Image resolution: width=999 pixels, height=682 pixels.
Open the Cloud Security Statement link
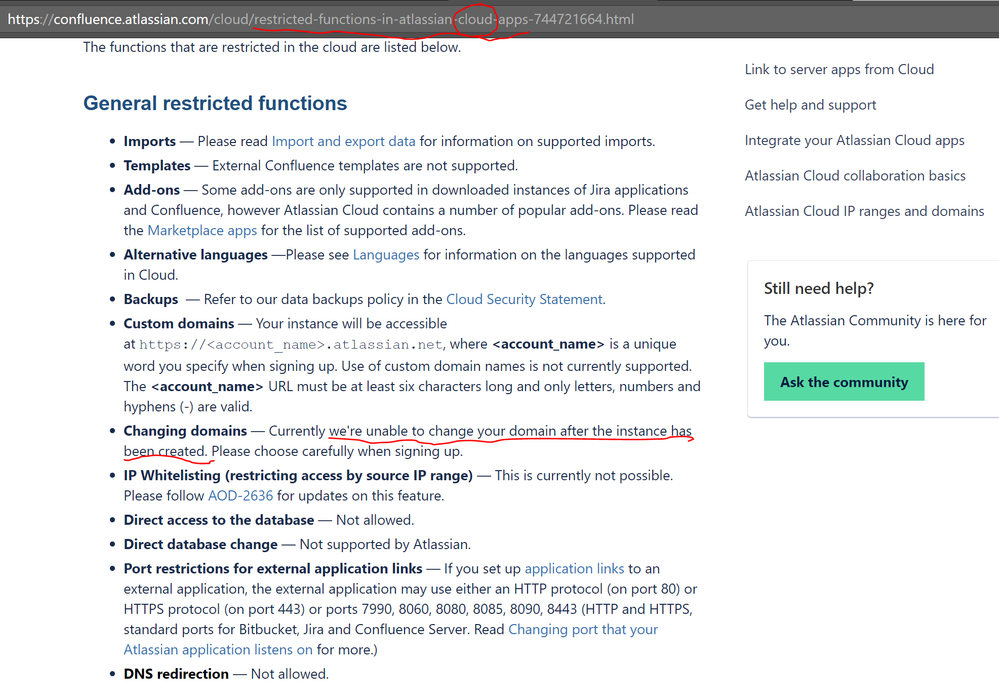pos(524,299)
